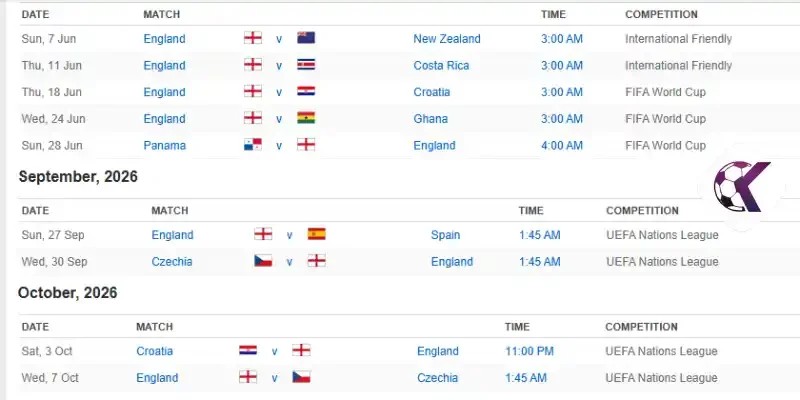Click the Panama flag icon
The height and width of the screenshot is (400, 800).
pos(253,144)
